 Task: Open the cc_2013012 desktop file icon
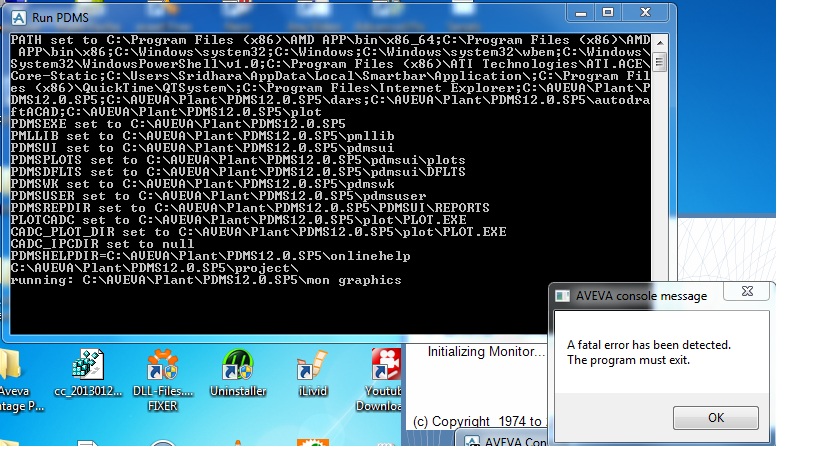88,373
